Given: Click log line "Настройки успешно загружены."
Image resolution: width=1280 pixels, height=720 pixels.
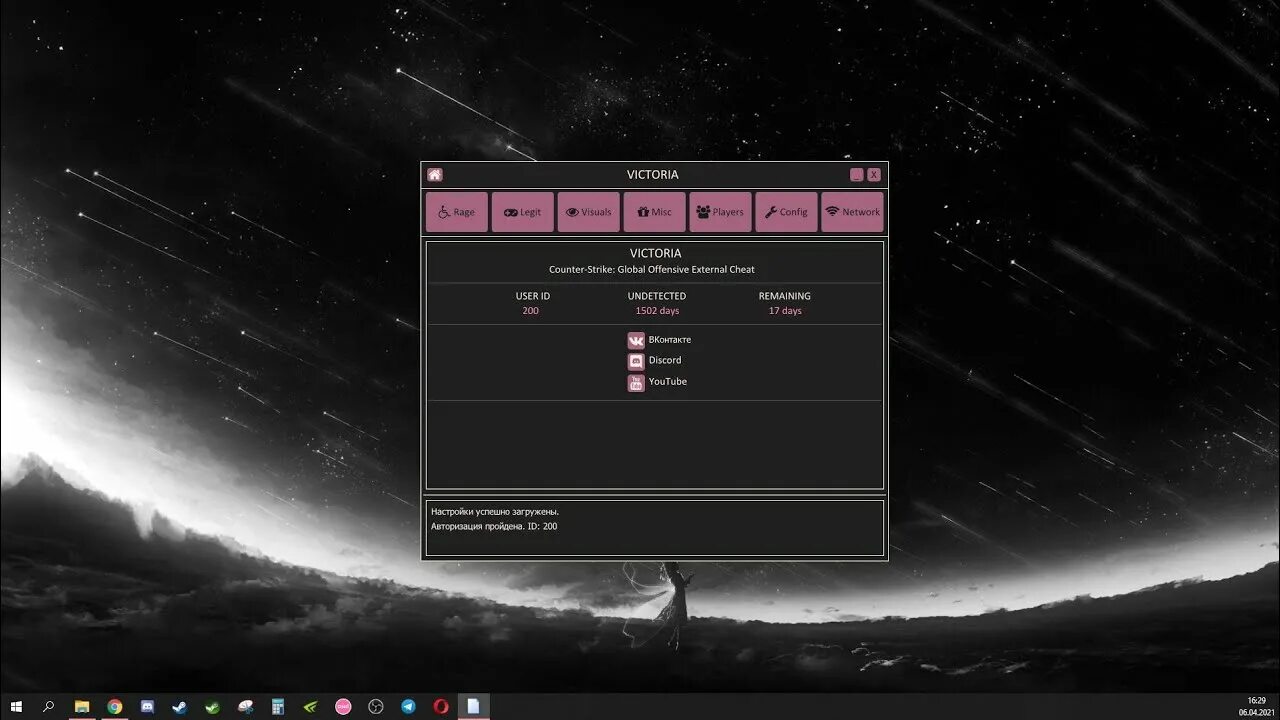Looking at the screenshot, I should click(x=495, y=512).
